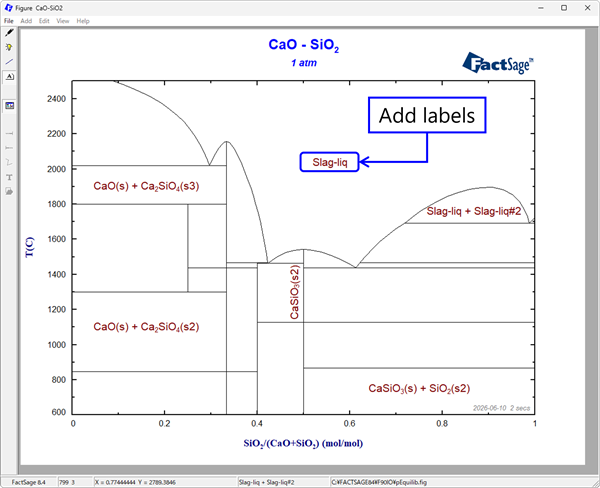Click the light bulb tool icon

pos(9,47)
